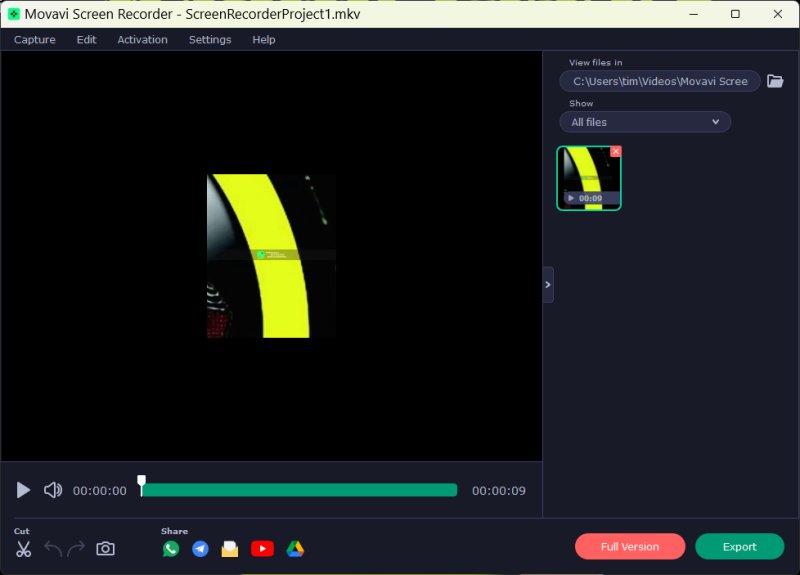Screen dimensions: 800x575
Task: Play the recorded video
Action: pos(23,490)
